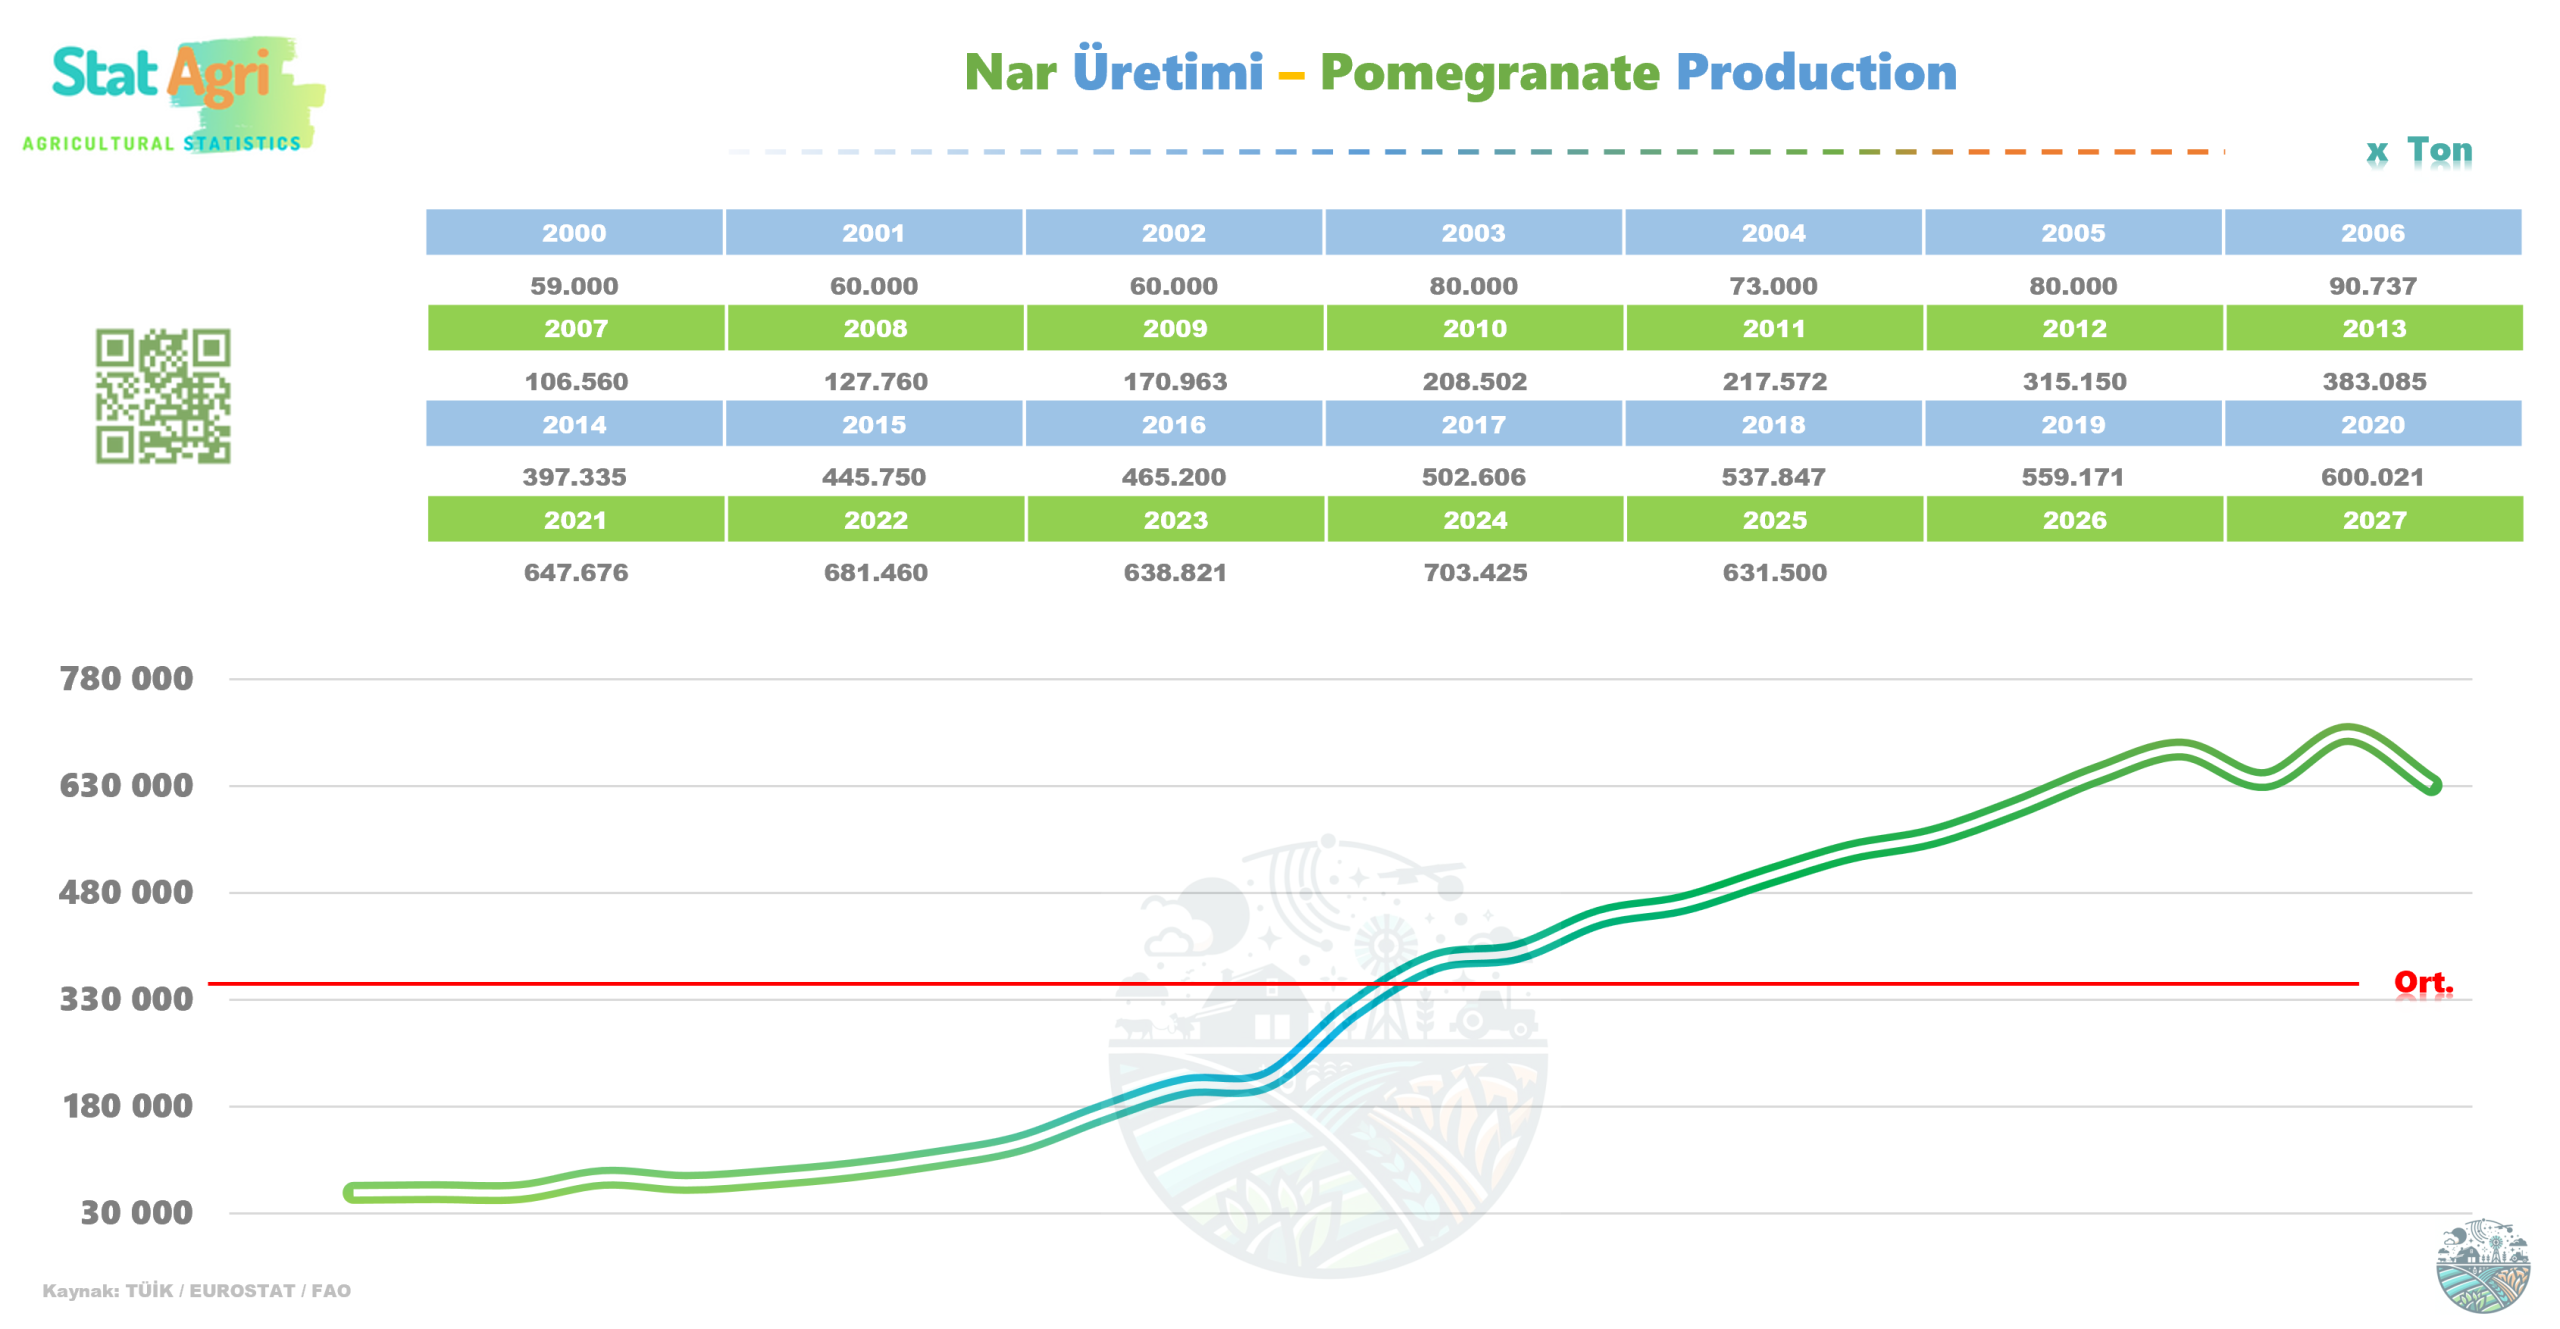Click the 2027 green header cell
Viewport: 2560px width, 1329px height.
coord(2373,520)
